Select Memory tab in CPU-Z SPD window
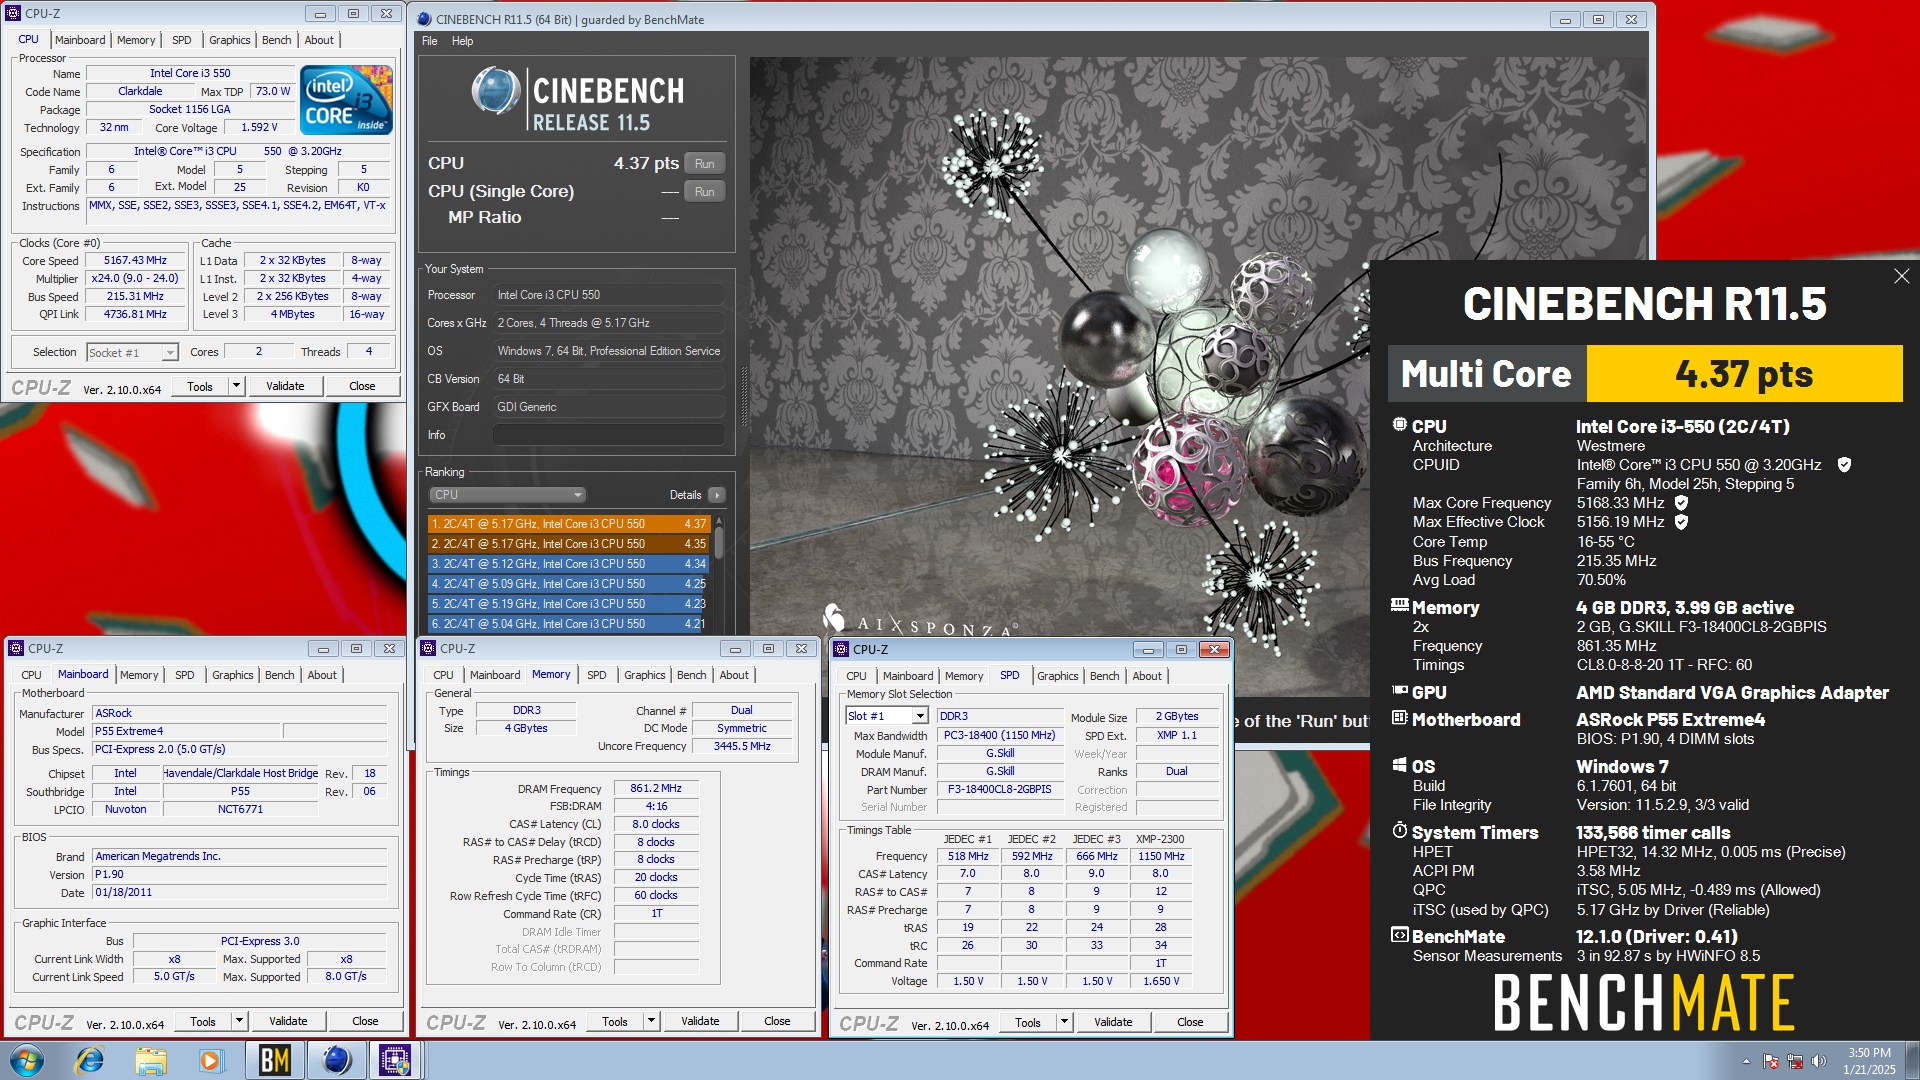Viewport: 1920px width, 1080px height. coord(964,676)
